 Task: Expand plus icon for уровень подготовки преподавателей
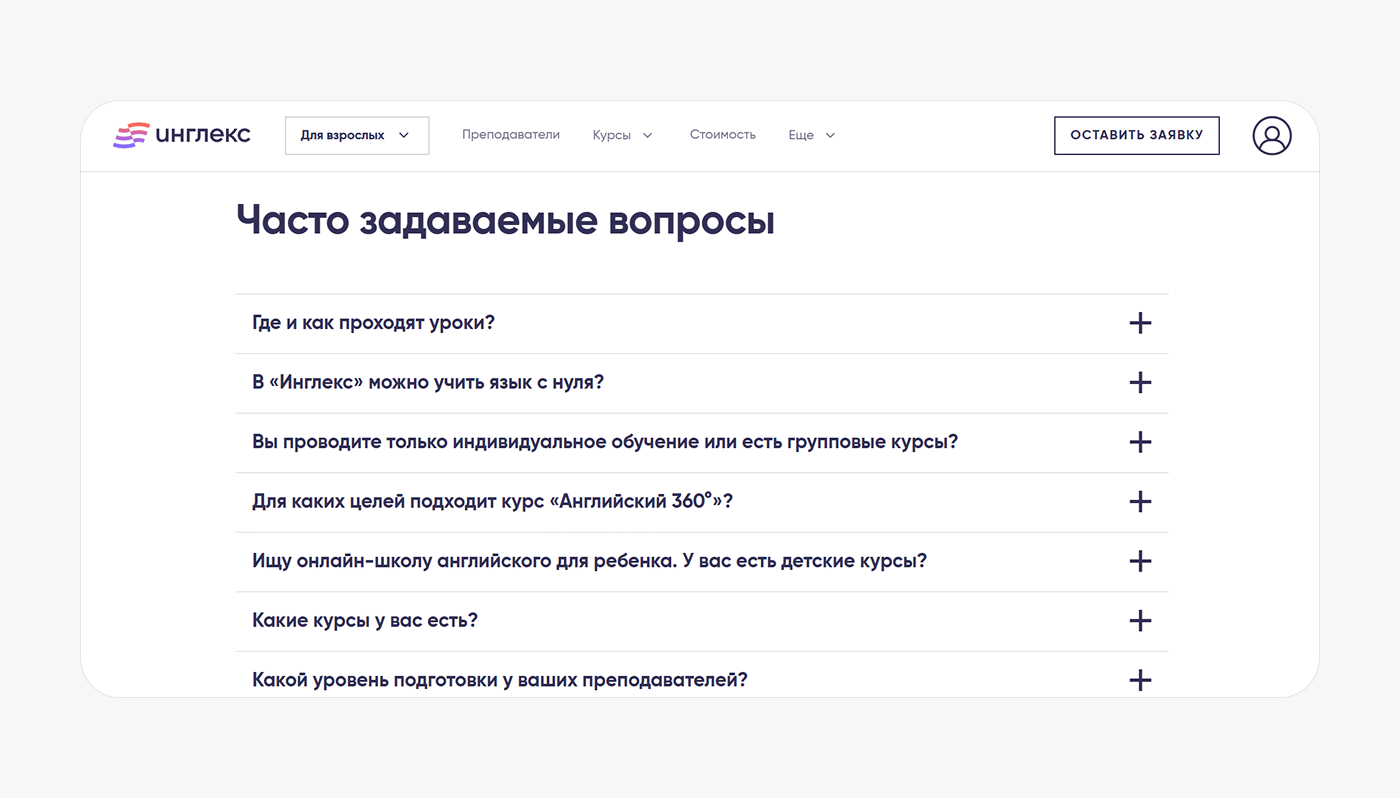(1140, 680)
